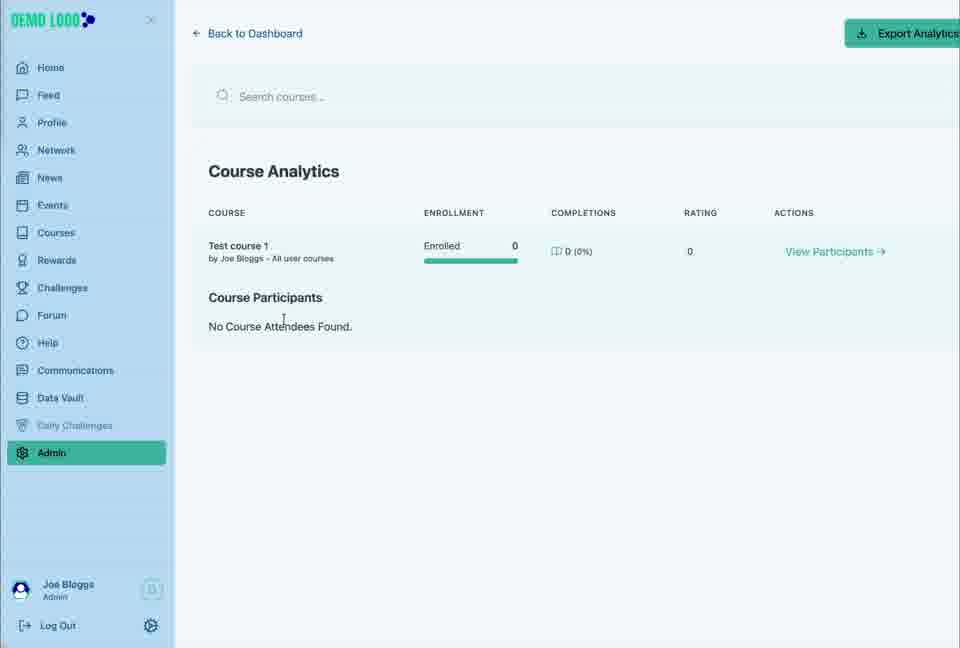Click Export Analytics button
Image resolution: width=960 pixels, height=648 pixels.
point(902,34)
